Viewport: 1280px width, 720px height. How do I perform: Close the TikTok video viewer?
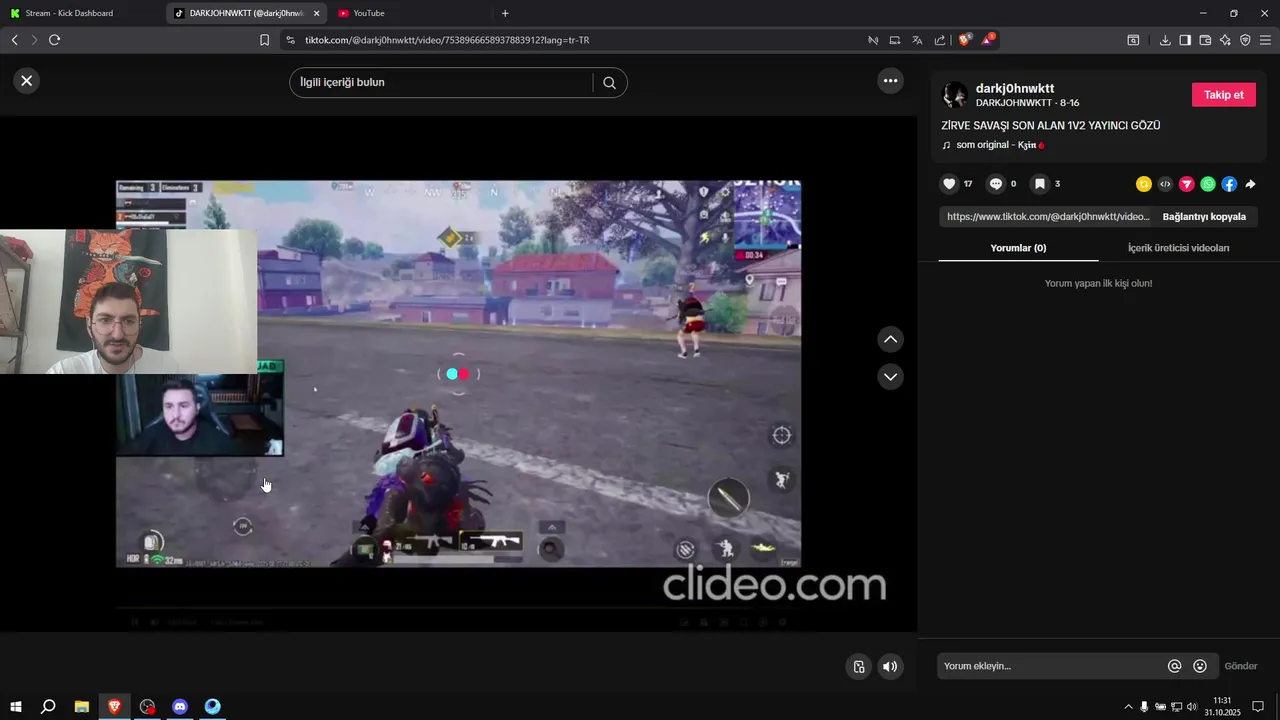[x=27, y=81]
